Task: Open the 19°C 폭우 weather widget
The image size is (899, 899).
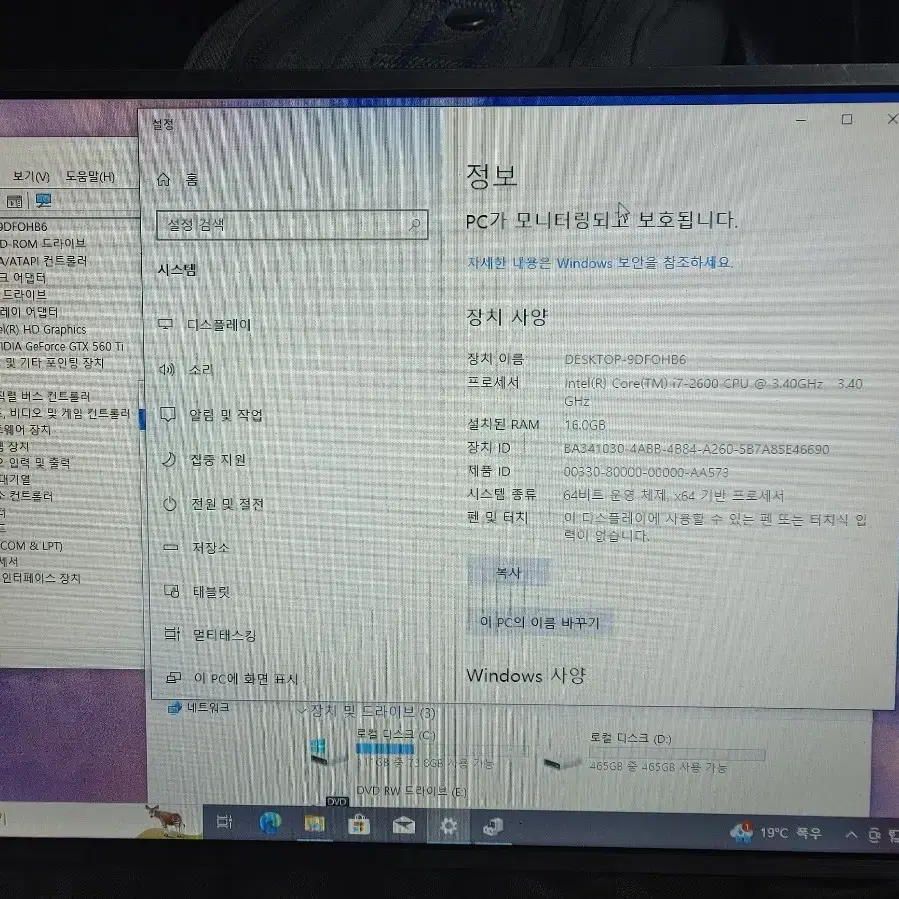Action: 776,832
